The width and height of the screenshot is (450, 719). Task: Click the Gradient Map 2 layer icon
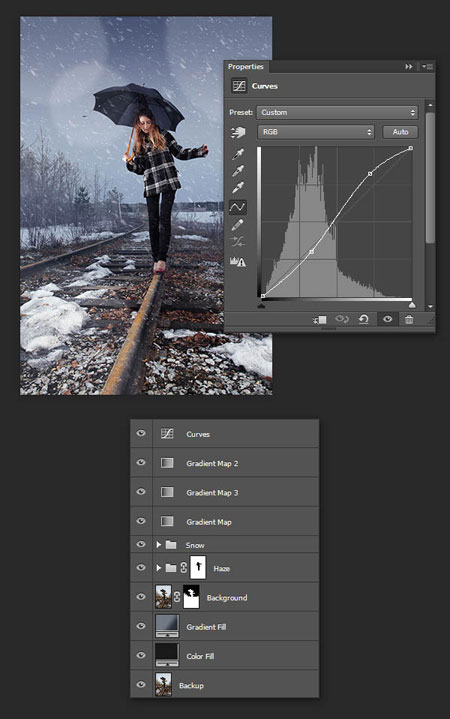point(167,463)
